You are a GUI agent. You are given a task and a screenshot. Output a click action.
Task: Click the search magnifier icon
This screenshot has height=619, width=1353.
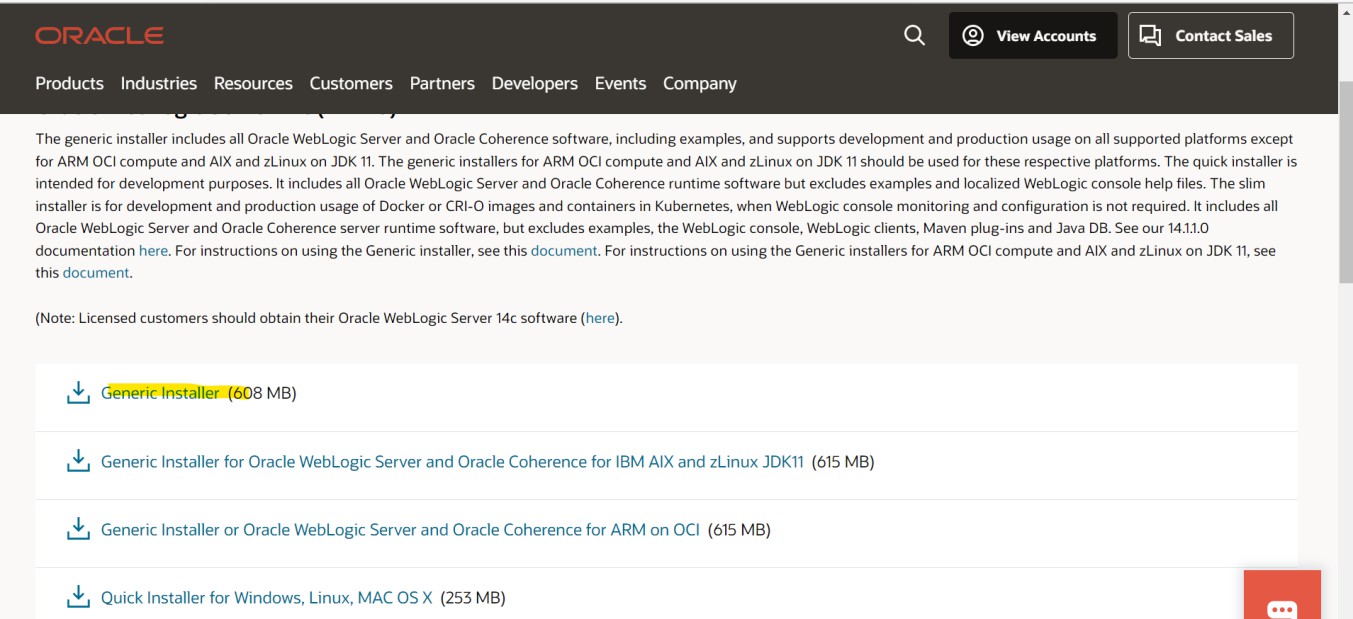coord(914,36)
